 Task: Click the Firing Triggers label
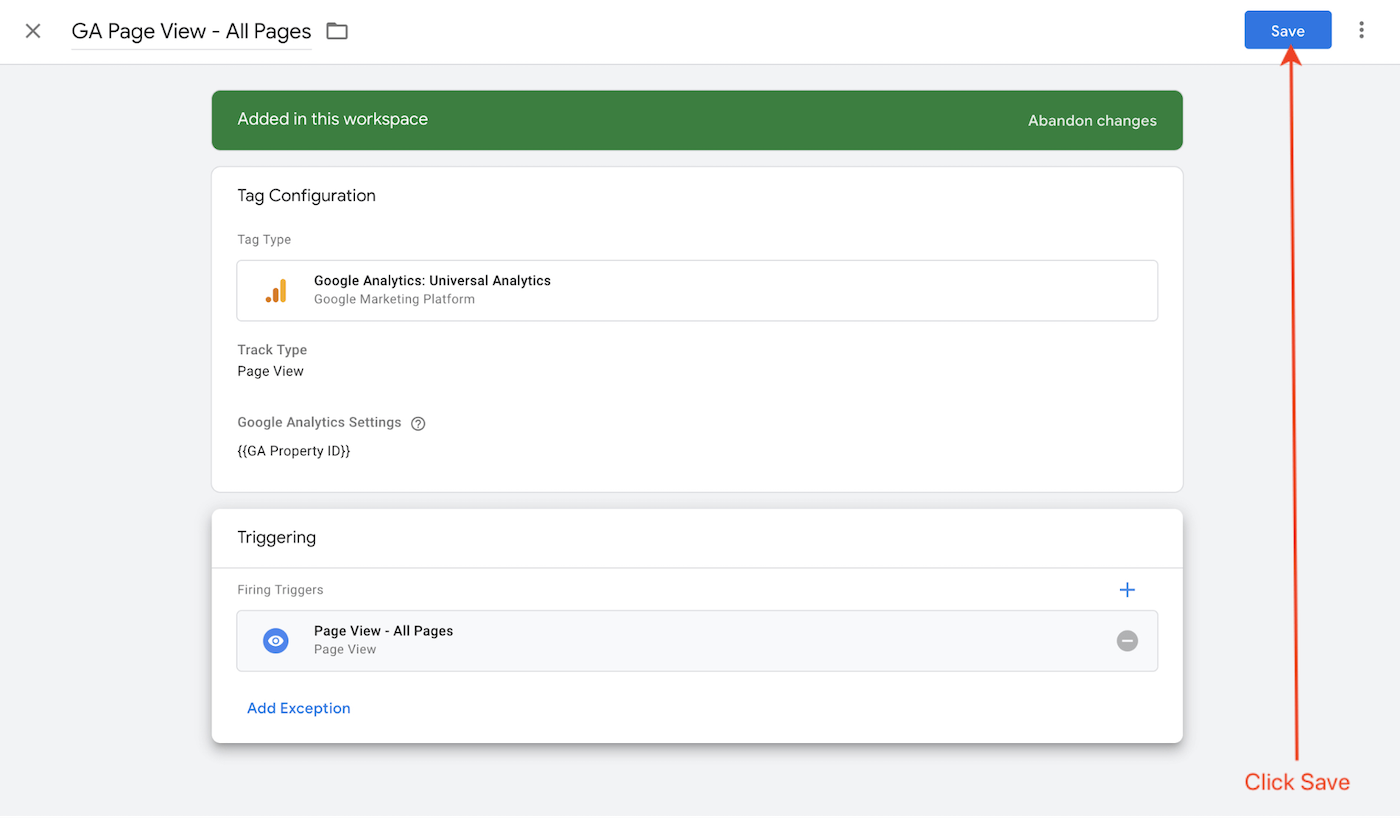tap(280, 590)
